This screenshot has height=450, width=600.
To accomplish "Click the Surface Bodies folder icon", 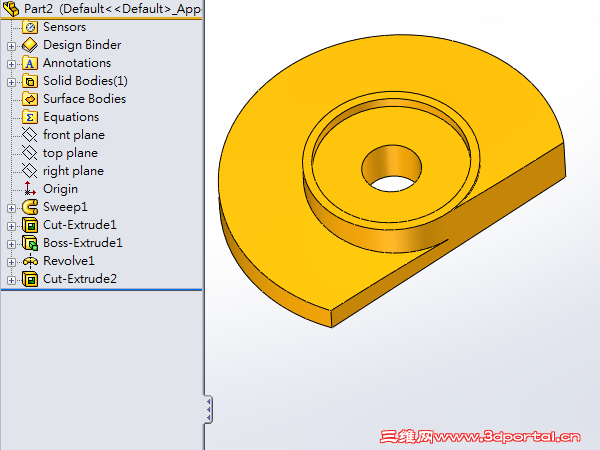I will [x=30, y=99].
